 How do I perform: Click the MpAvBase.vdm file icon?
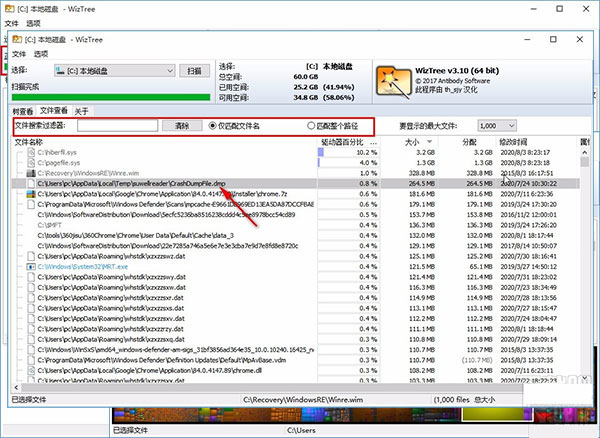(x=31, y=360)
